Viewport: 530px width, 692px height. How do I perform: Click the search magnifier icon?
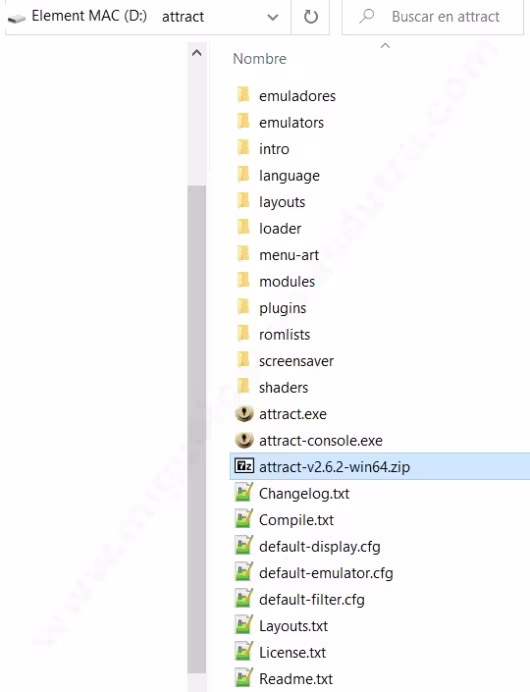tap(367, 16)
